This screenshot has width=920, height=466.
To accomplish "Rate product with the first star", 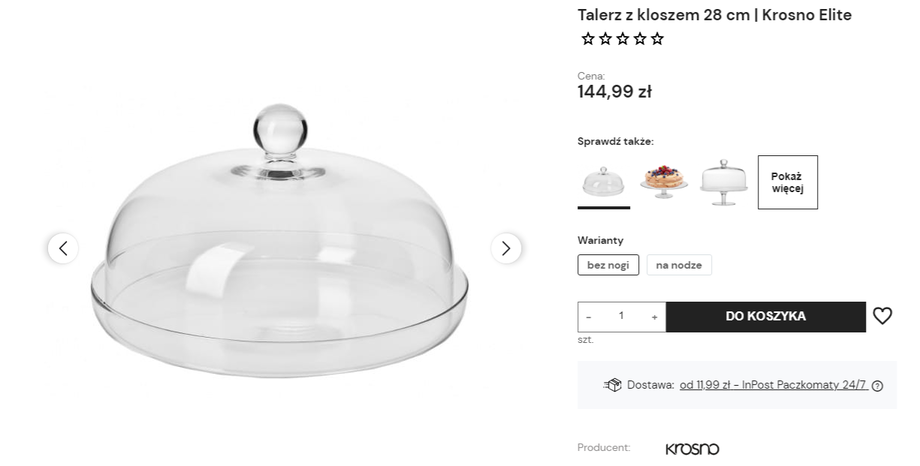I will (x=588, y=39).
